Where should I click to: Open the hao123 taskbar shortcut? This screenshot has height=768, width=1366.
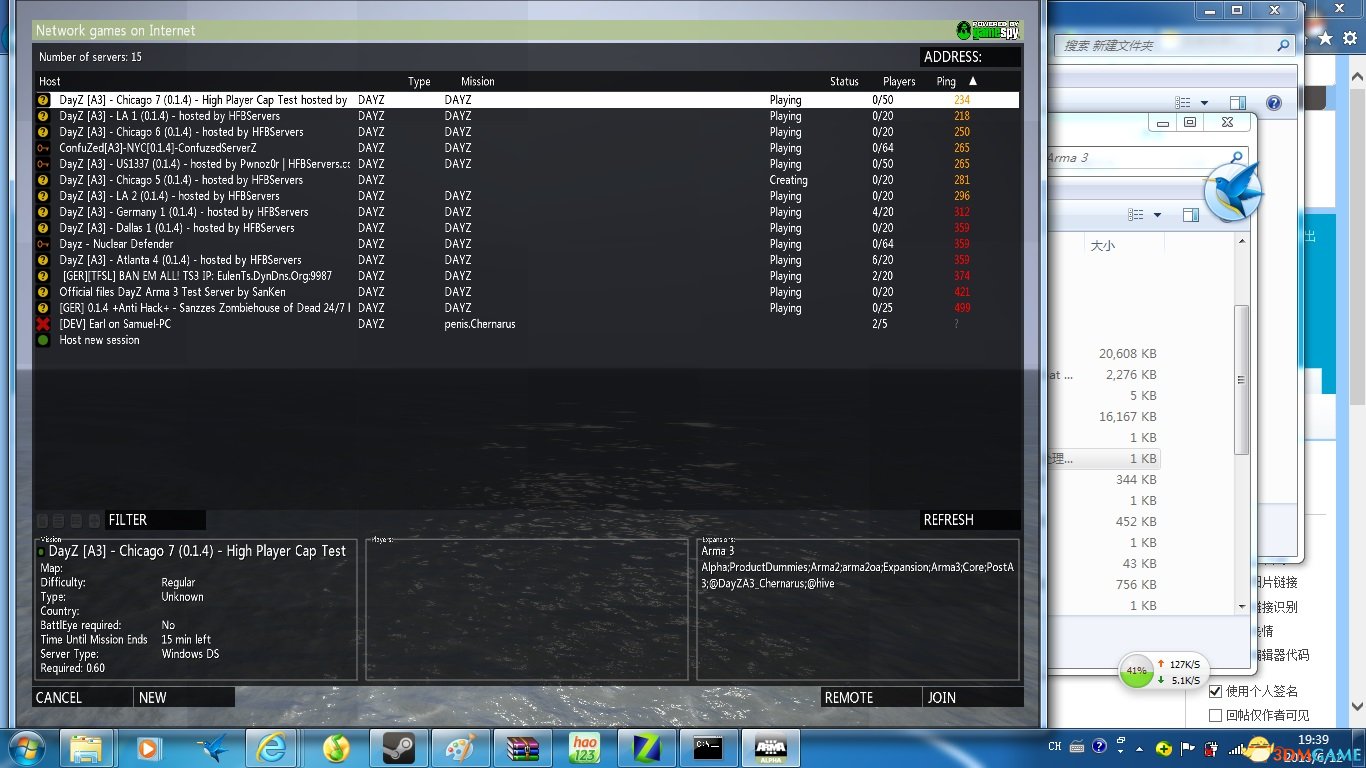pyautogui.click(x=585, y=748)
